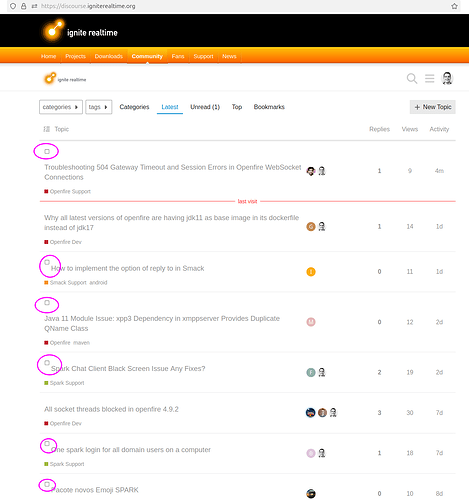Open Support in the orange navigation bar
Image resolution: width=469 pixels, height=500 pixels.
(x=203, y=56)
